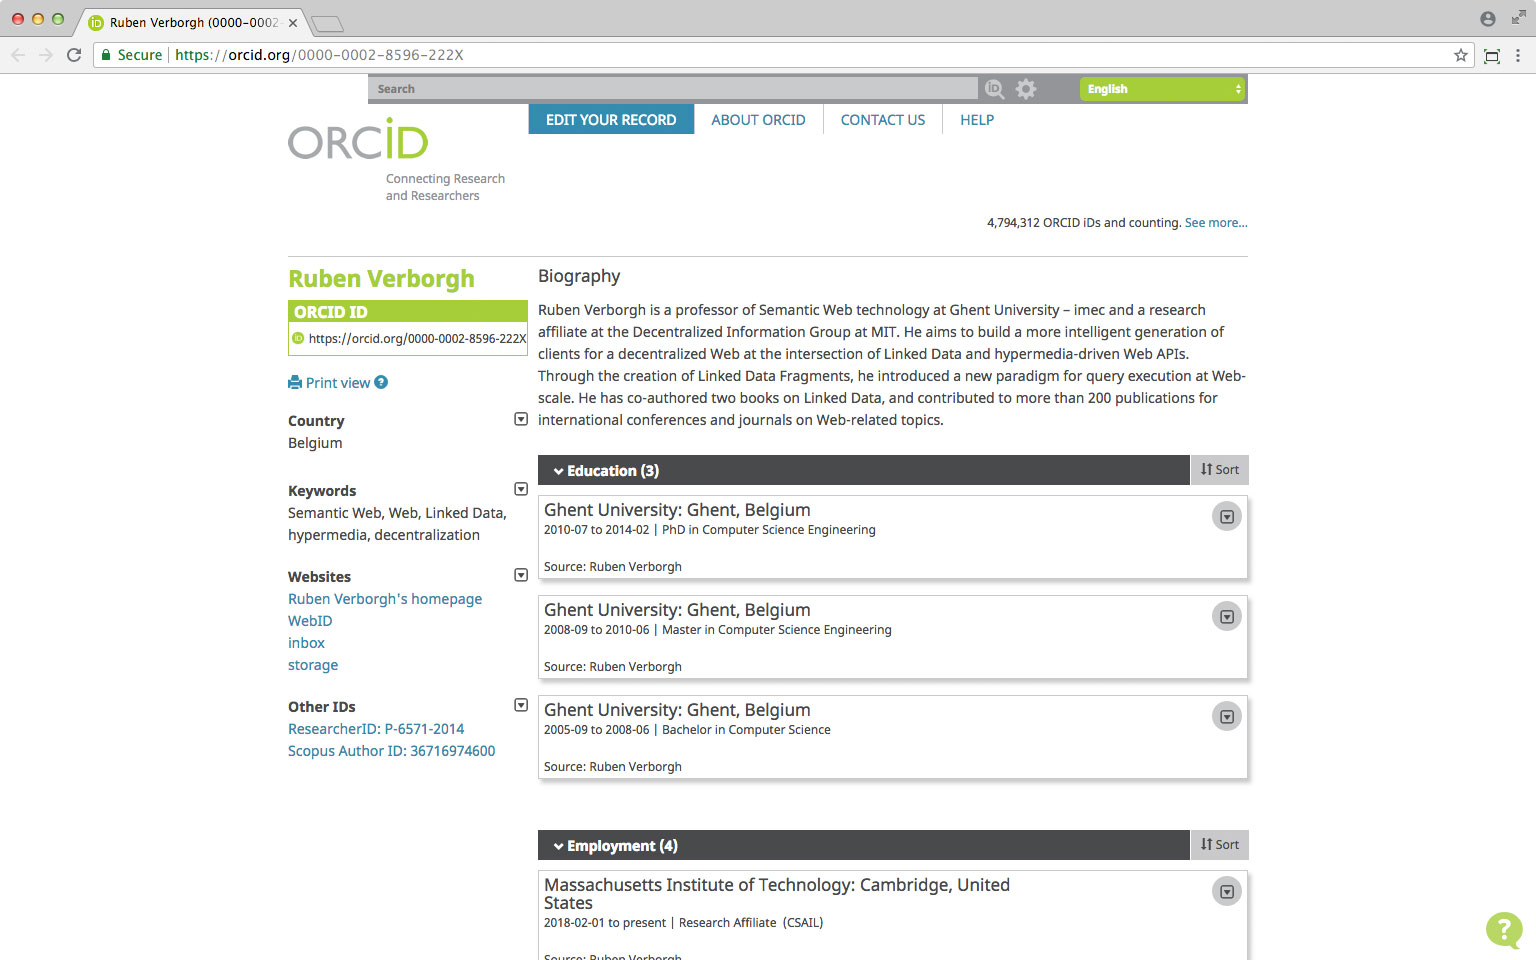Click the Belgium country value
Screen dimensions: 1536x960
point(315,443)
